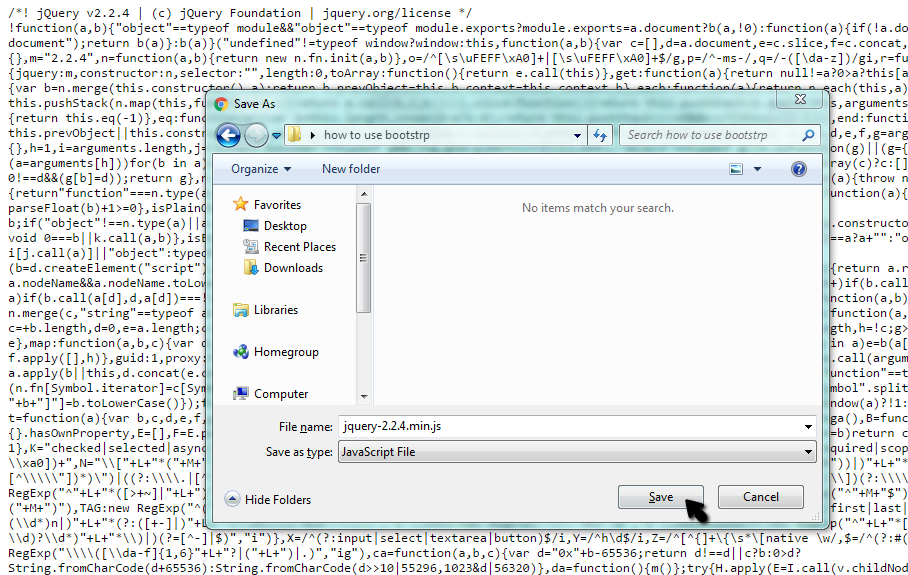908x575 pixels.
Task: Click the navigation pane scrollbar thumb
Action: [364, 258]
